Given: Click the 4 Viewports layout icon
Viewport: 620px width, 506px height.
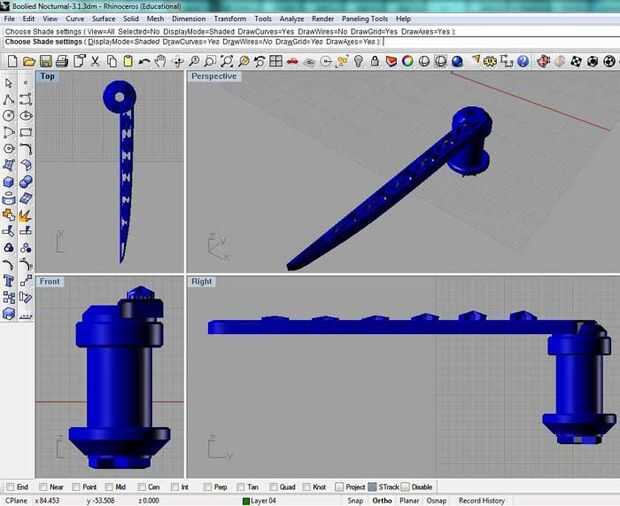Looking at the screenshot, I should tap(276, 61).
